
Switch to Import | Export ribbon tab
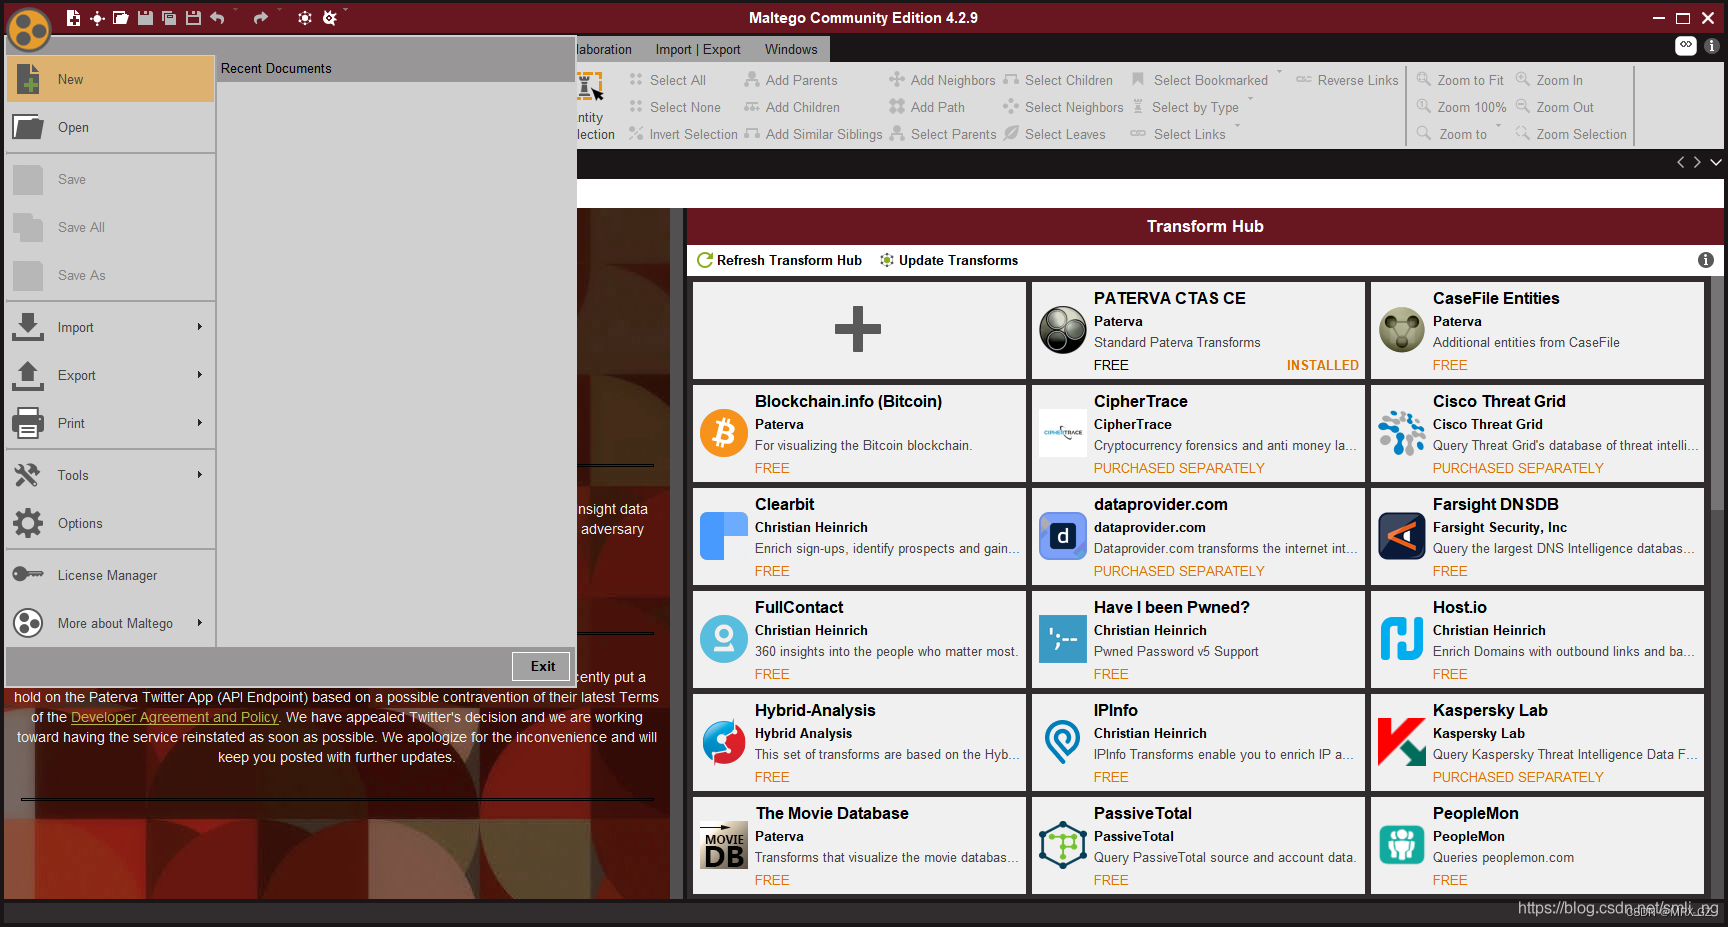coord(698,49)
